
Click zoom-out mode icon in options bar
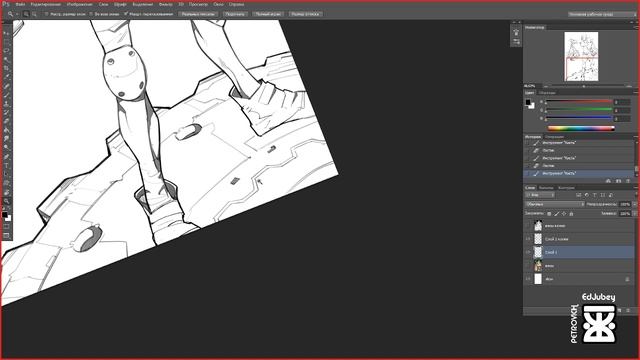34,14
